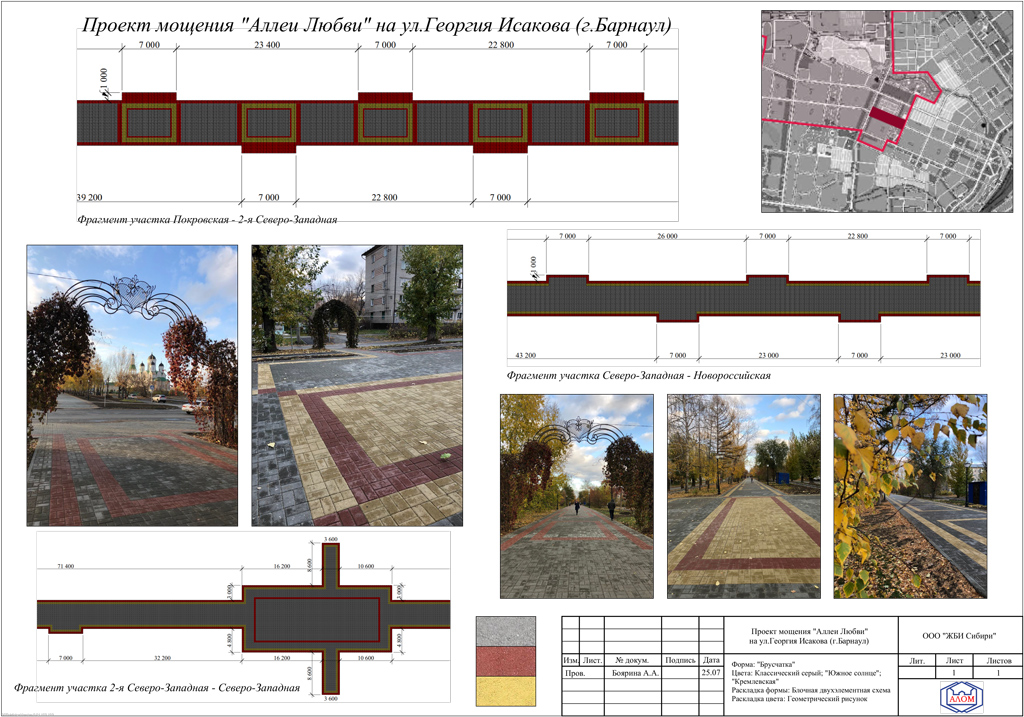Viewport: 1024px width, 717px height.
Task: Click the top paving plan with five squares
Action: tap(377, 123)
